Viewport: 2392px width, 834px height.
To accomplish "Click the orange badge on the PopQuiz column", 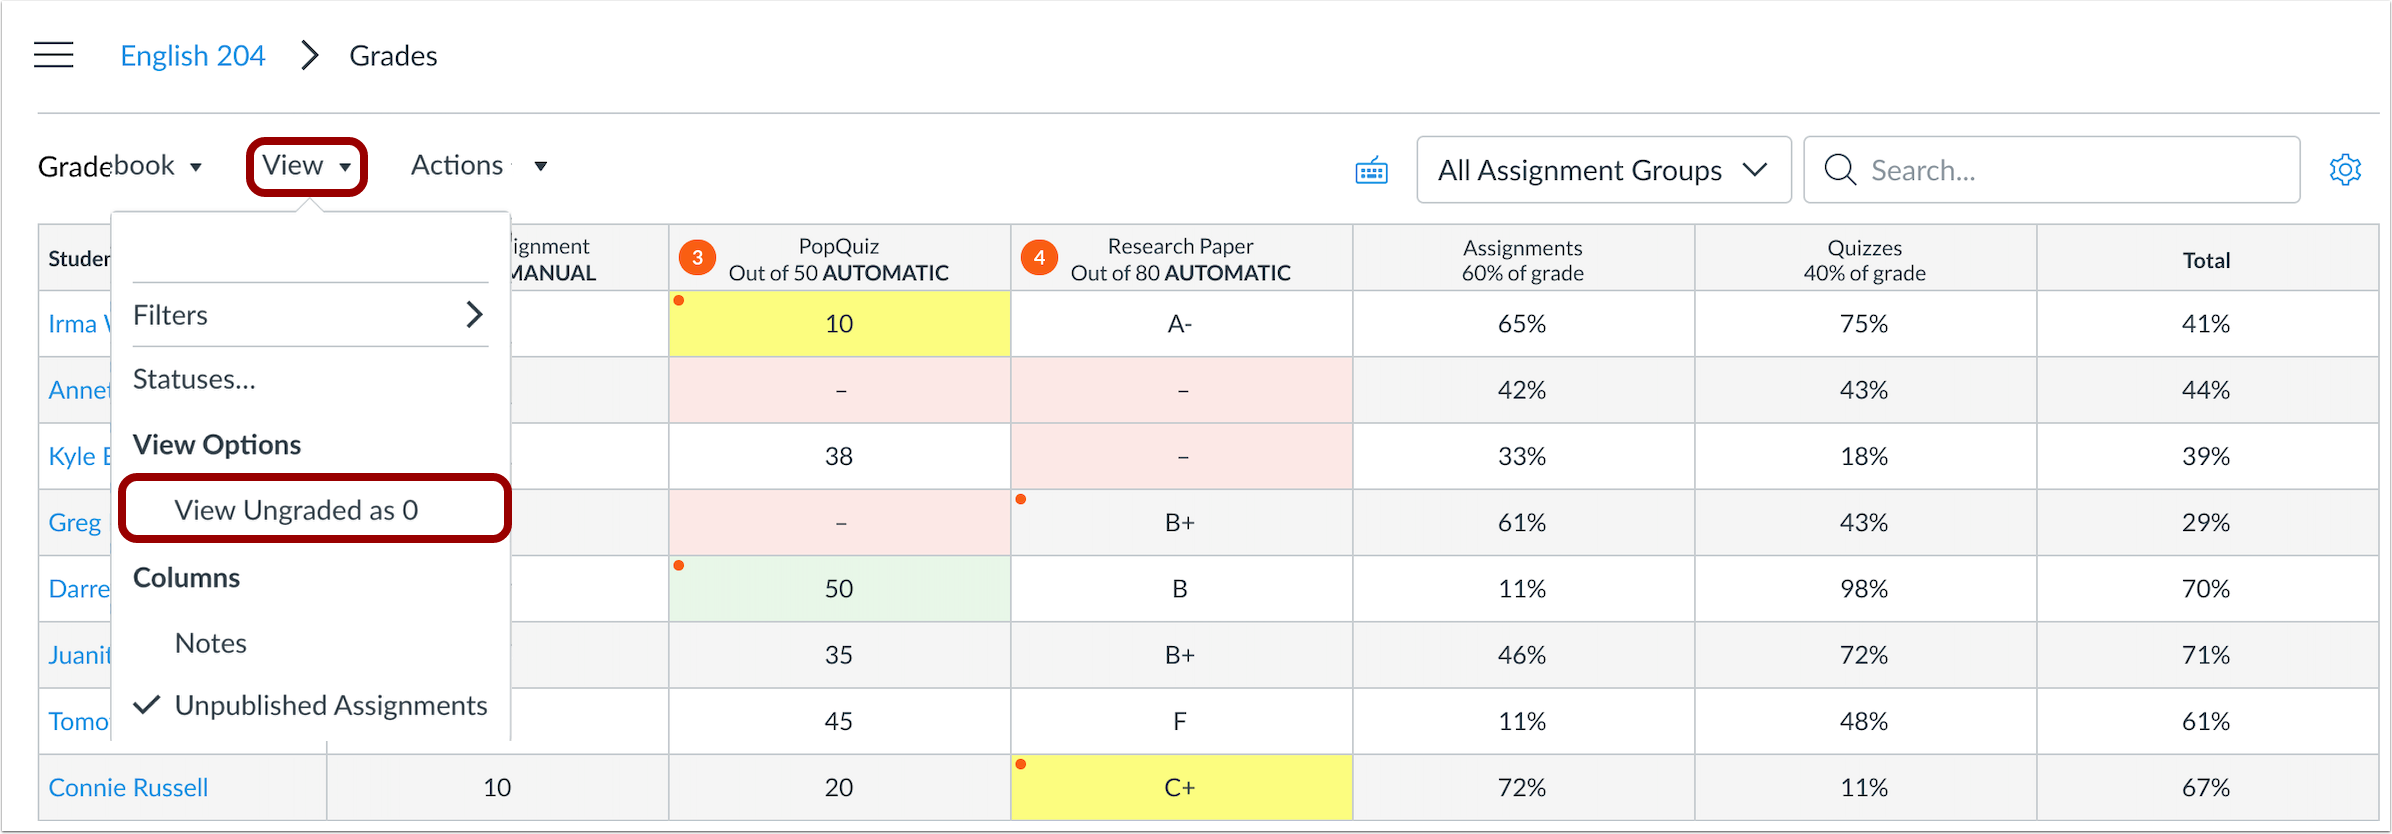I will coord(697,257).
